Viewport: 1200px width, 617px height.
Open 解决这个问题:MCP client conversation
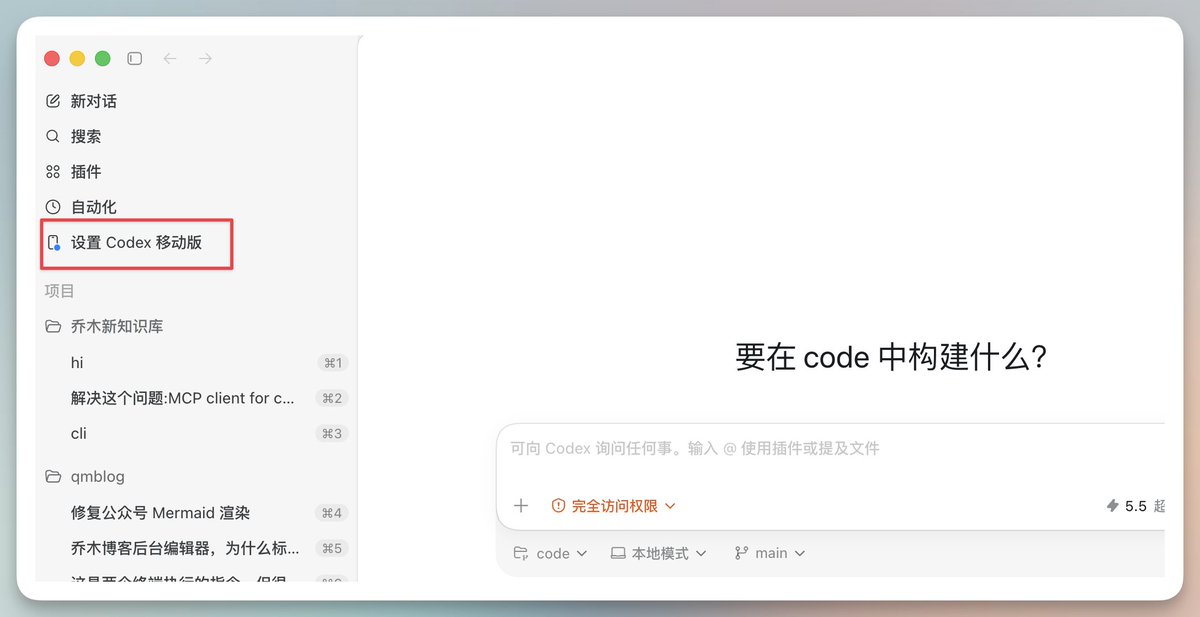coord(196,398)
